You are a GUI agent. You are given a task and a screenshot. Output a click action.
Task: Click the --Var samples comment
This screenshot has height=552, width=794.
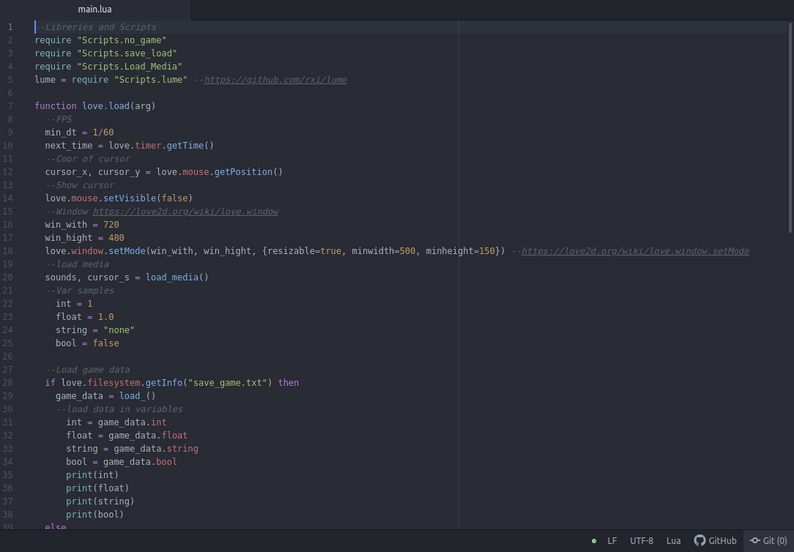click(80, 290)
